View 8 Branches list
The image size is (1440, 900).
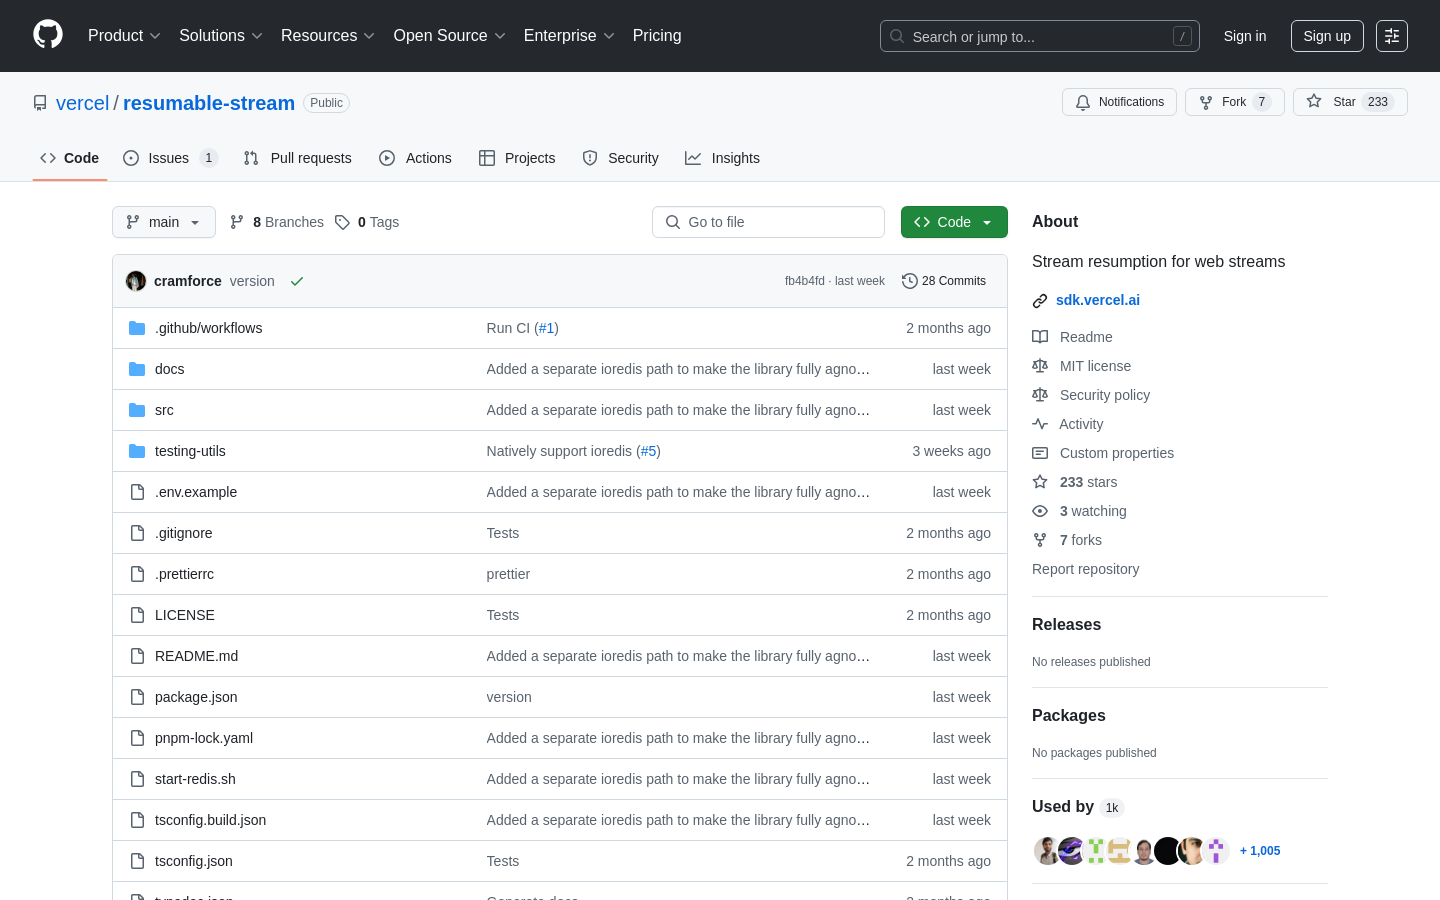(277, 222)
